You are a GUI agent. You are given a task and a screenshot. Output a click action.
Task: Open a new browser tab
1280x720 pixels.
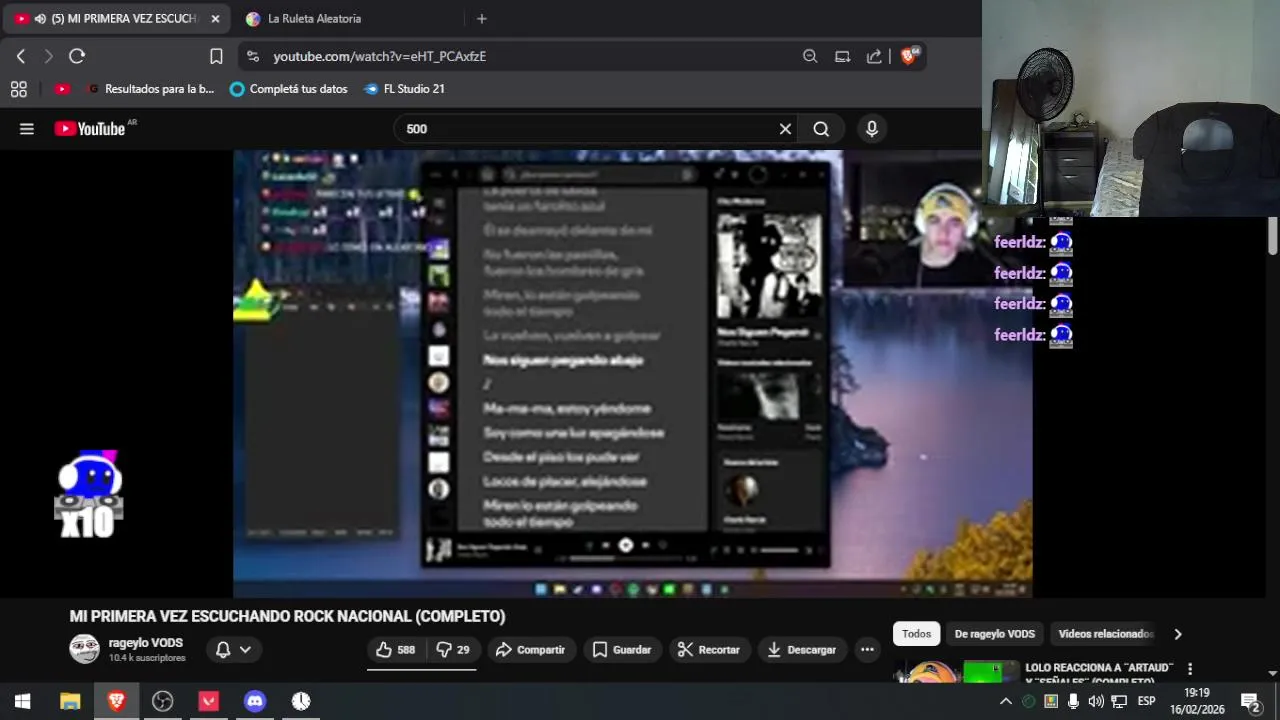pos(482,19)
